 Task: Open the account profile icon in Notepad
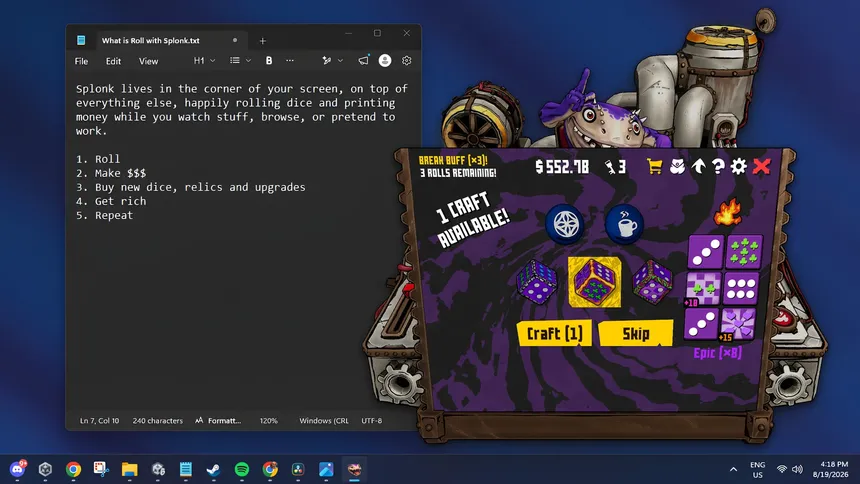(x=385, y=60)
